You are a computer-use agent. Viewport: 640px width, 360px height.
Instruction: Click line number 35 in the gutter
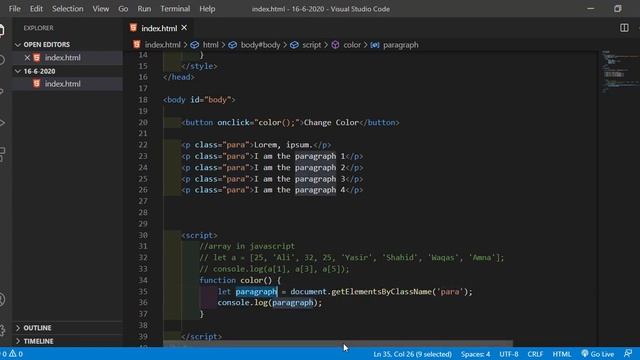tap(143, 291)
